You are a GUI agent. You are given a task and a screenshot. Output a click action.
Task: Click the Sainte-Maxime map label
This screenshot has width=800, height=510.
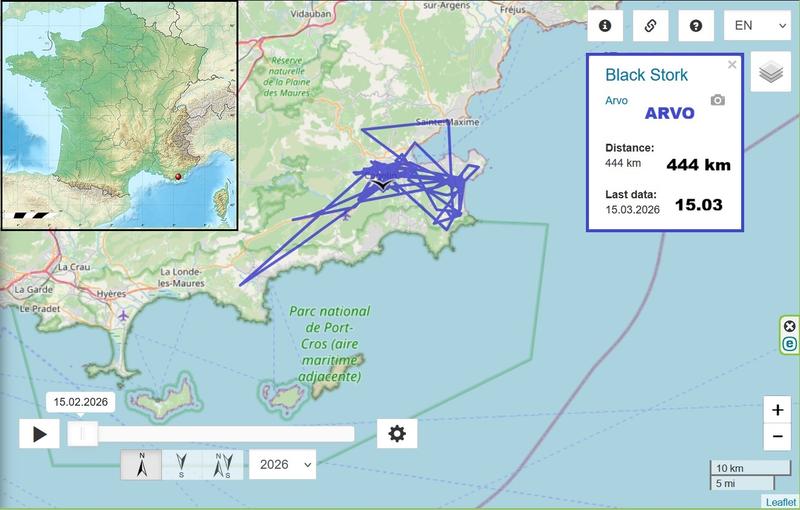point(447,122)
